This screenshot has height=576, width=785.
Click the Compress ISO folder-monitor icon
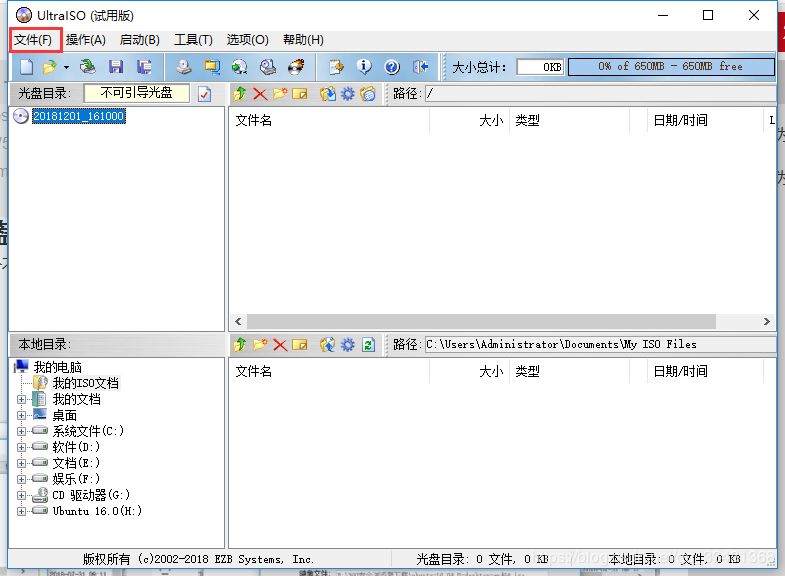(212, 67)
